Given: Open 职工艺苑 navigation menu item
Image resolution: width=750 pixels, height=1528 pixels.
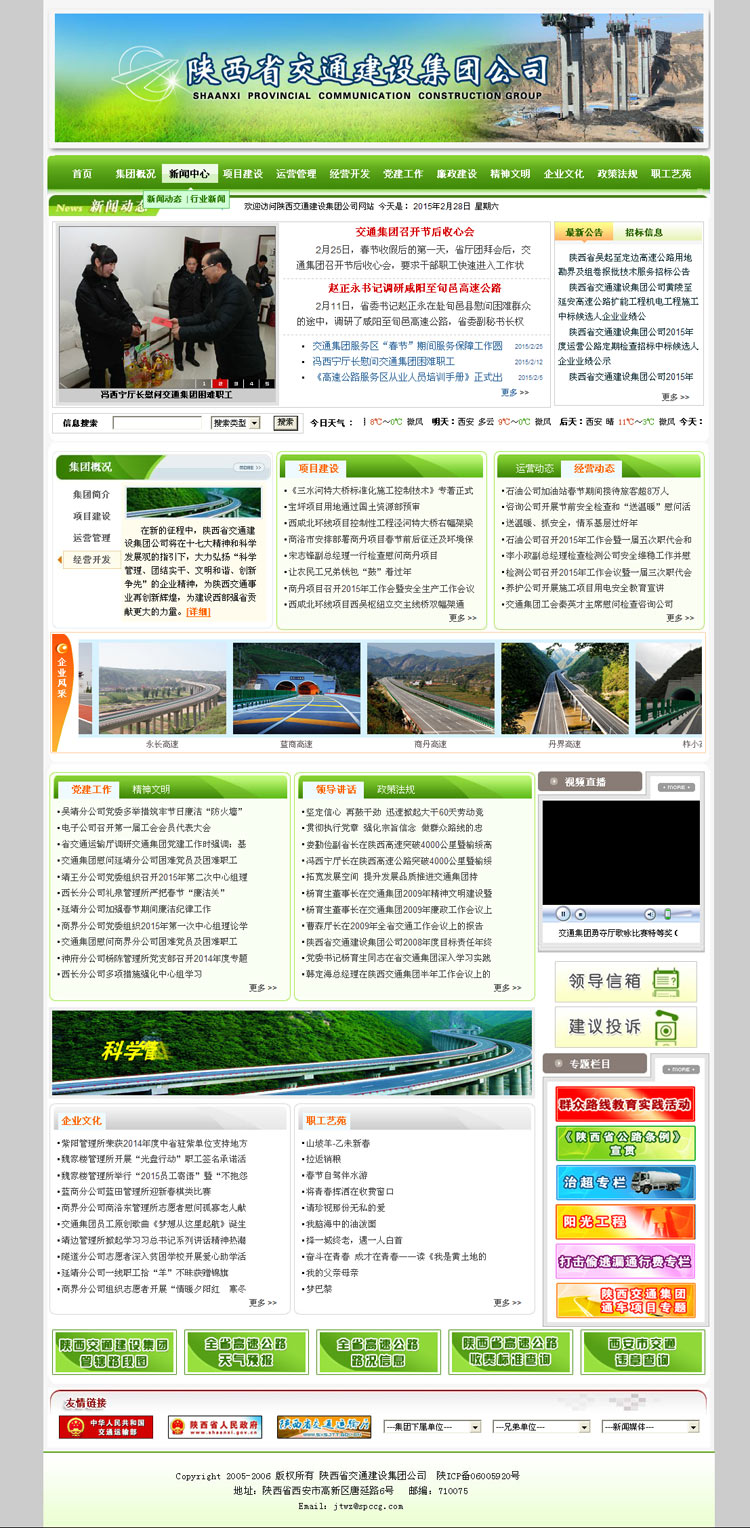Looking at the screenshot, I should (671, 174).
